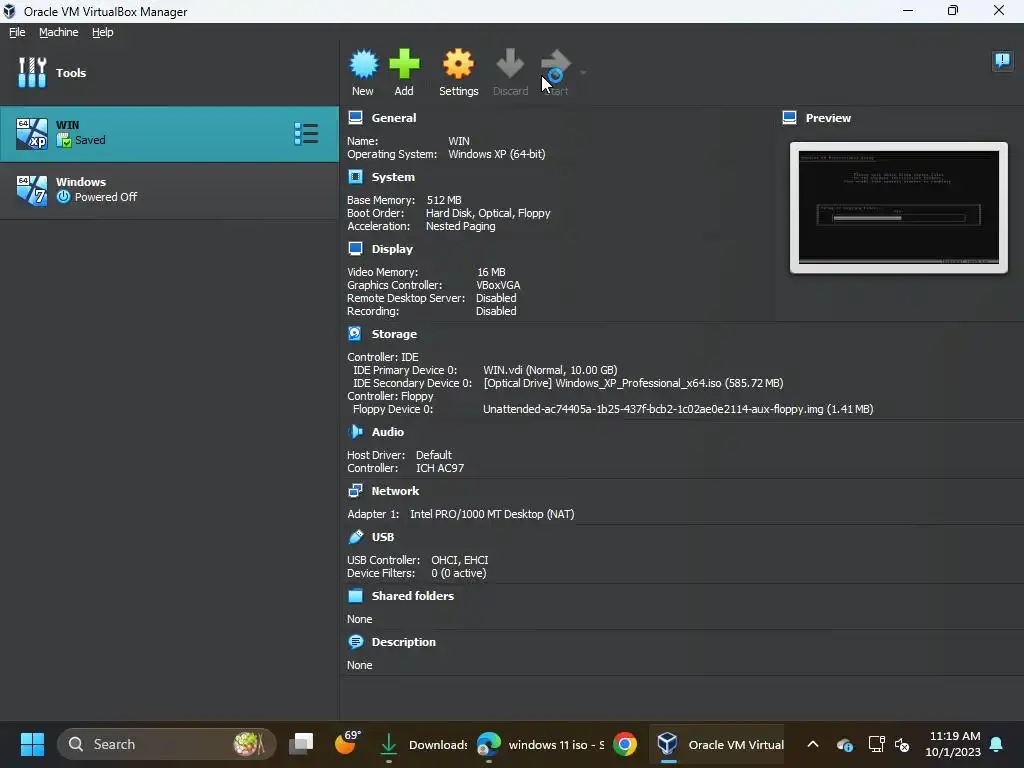This screenshot has height=768, width=1024.
Task: Click the WIN machine preview thumbnail
Action: tap(899, 207)
